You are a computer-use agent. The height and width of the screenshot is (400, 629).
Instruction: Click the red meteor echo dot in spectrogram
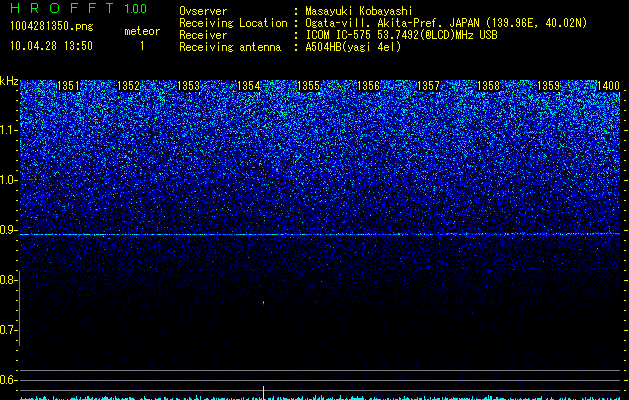click(x=264, y=303)
